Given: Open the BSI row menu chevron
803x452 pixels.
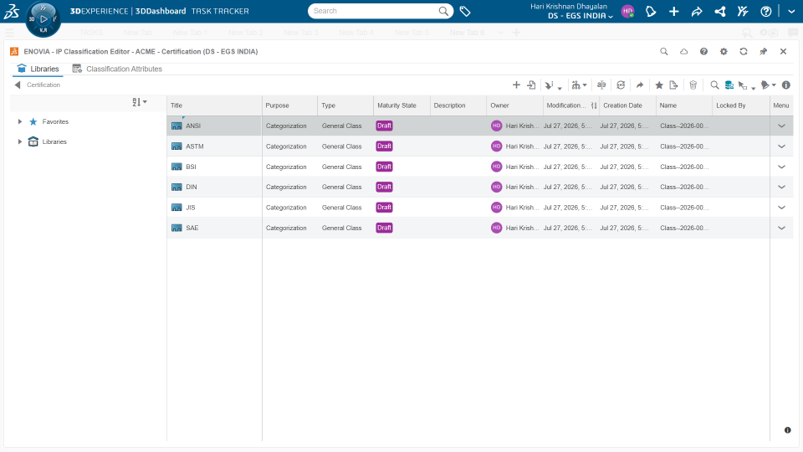Looking at the screenshot, I should (781, 167).
